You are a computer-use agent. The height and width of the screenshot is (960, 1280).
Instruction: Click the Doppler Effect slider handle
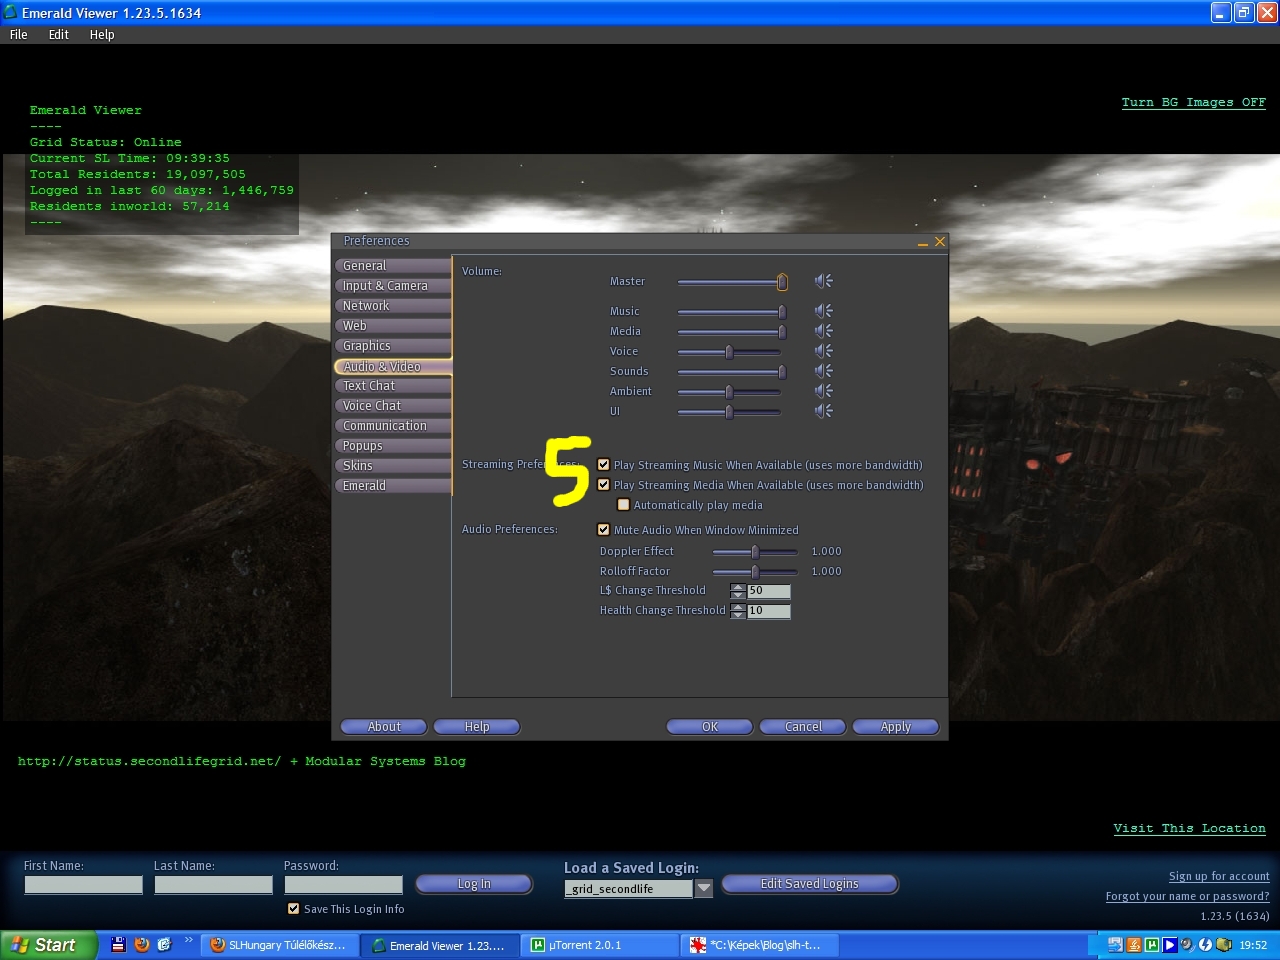755,552
